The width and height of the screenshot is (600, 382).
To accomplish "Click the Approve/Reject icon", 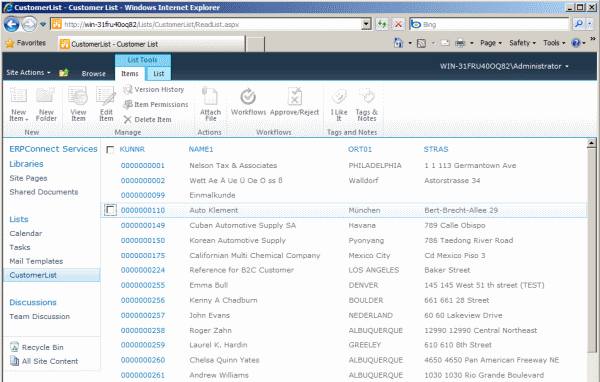I will (294, 96).
